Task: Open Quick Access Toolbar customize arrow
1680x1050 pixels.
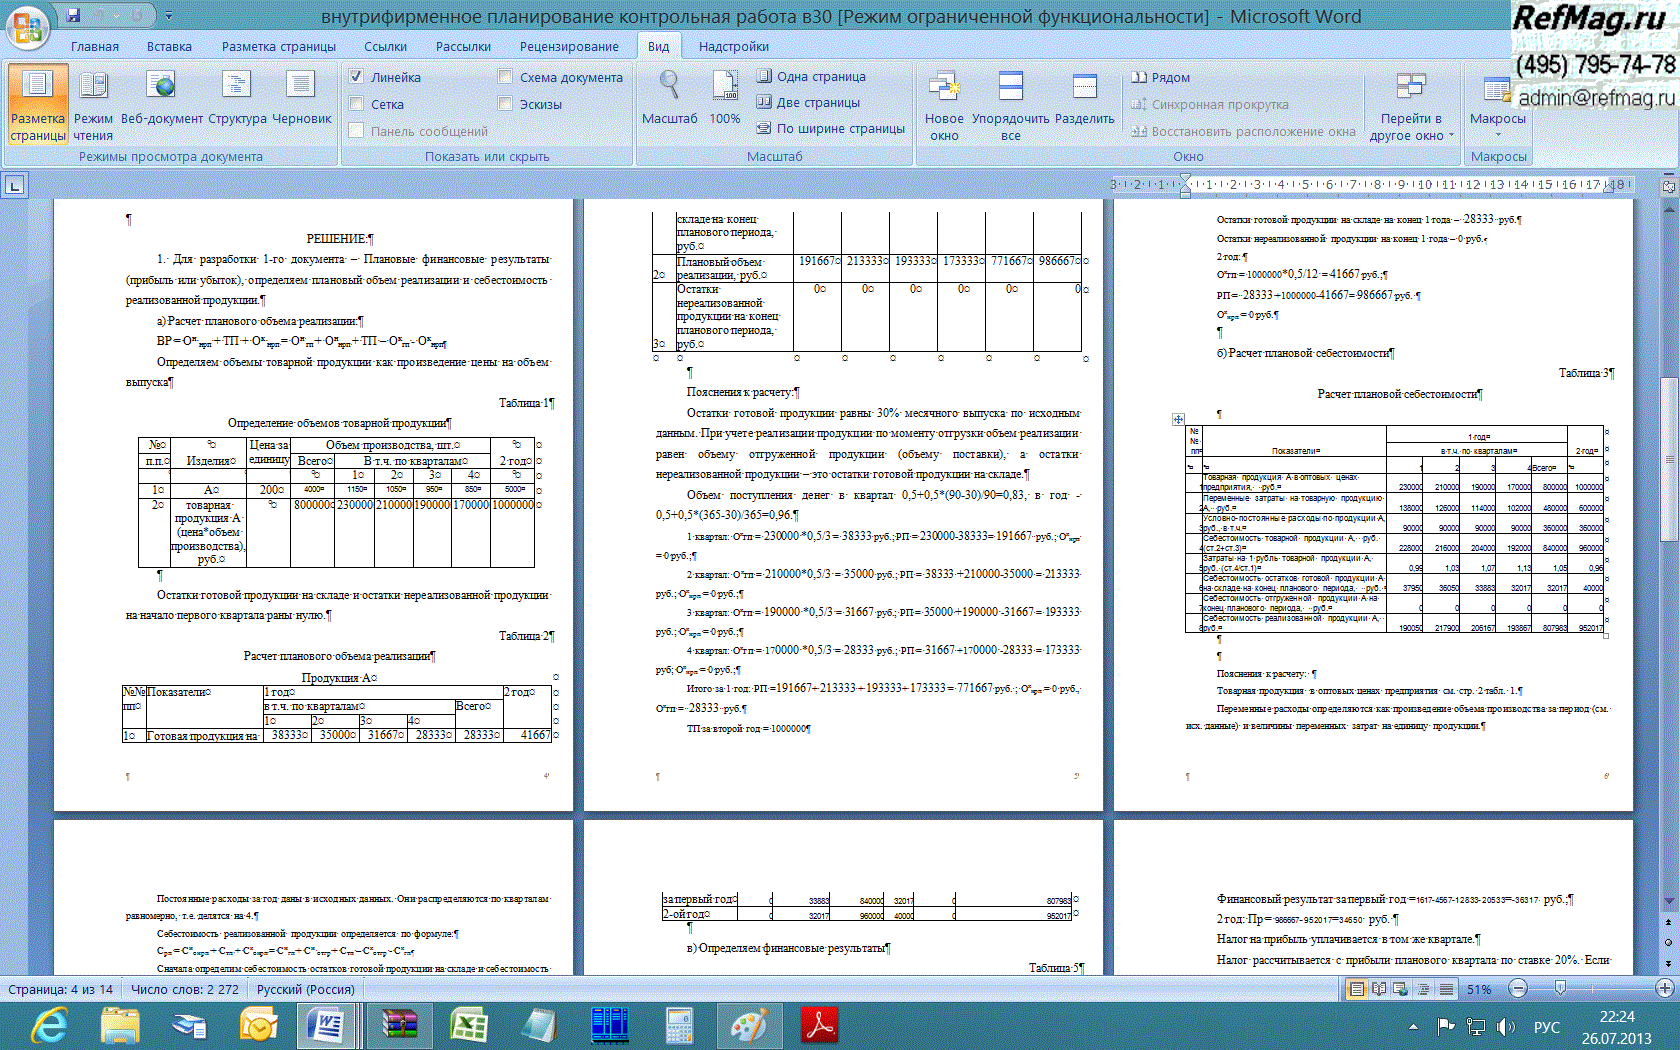Action: point(169,16)
